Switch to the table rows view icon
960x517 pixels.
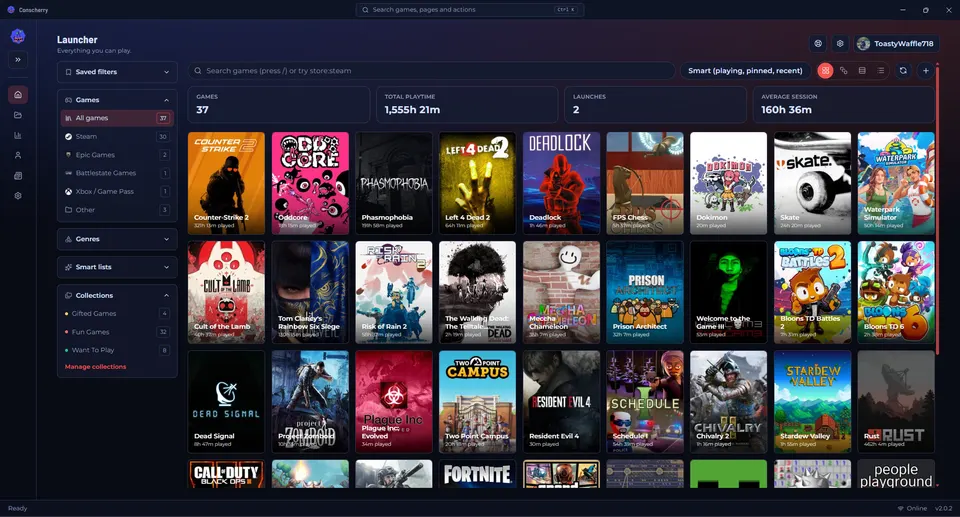point(862,70)
